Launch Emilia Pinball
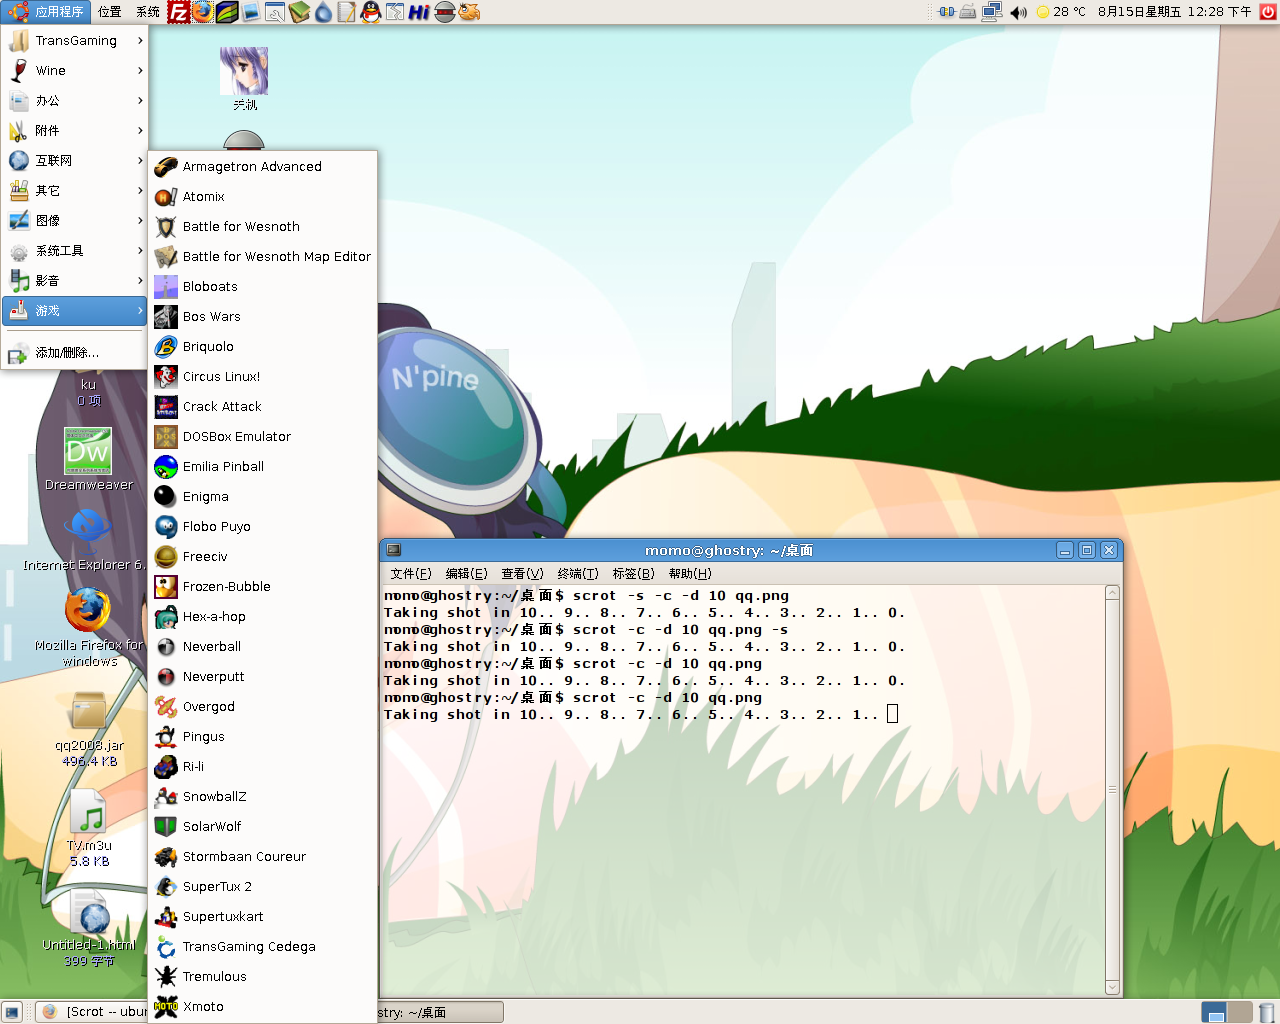1280x1024 pixels. coord(263,467)
